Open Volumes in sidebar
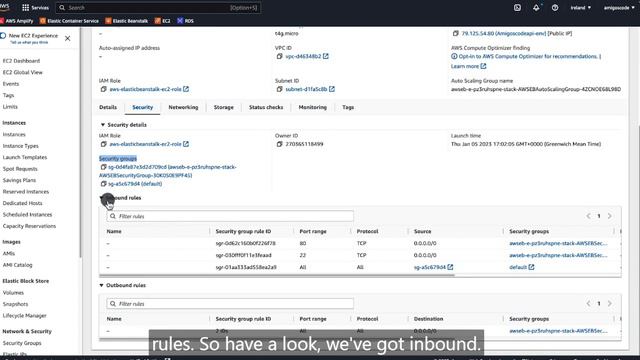Viewport: 640px width, 360px height. [x=13, y=293]
